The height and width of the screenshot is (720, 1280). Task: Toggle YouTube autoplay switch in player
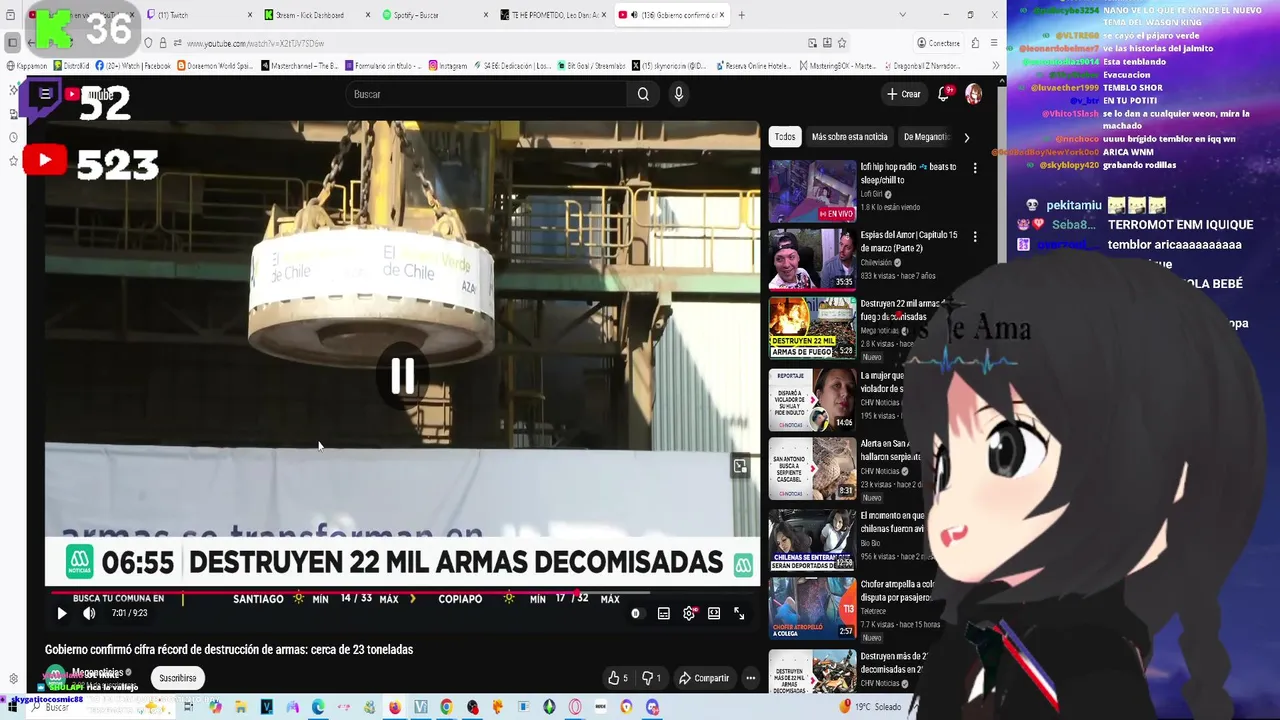(x=636, y=613)
